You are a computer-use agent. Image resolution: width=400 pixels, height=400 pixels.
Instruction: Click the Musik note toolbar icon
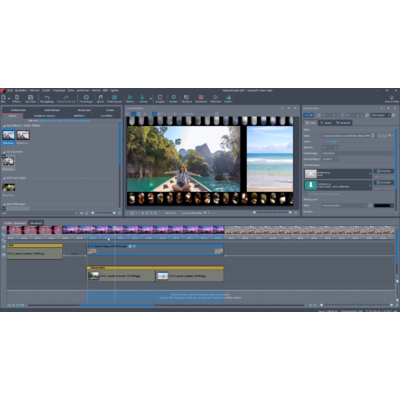[x=100, y=98]
